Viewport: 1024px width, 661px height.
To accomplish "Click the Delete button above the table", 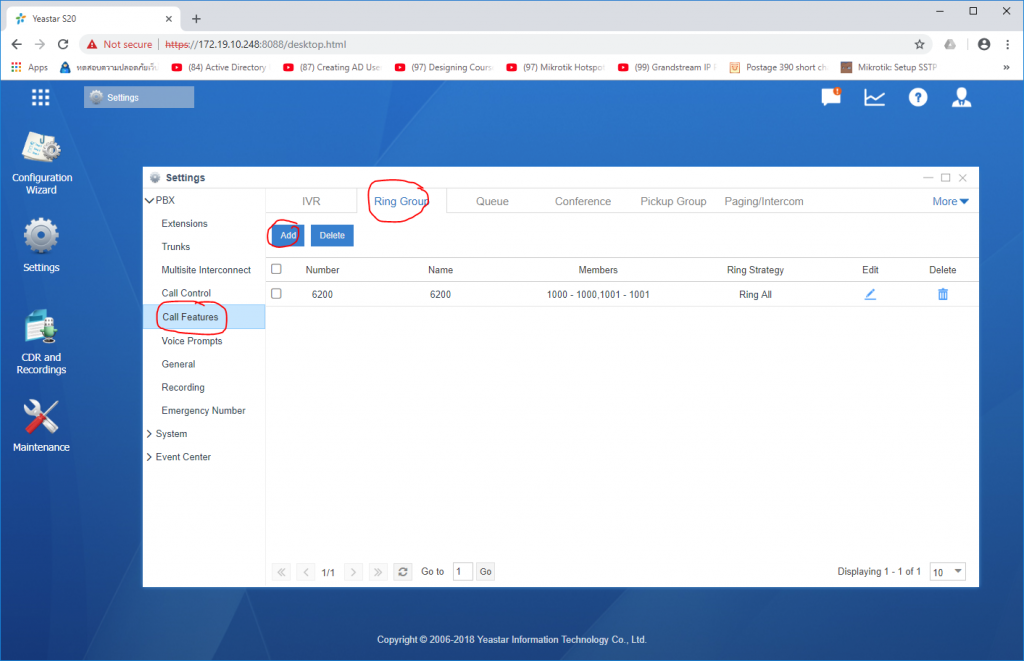I will point(332,236).
